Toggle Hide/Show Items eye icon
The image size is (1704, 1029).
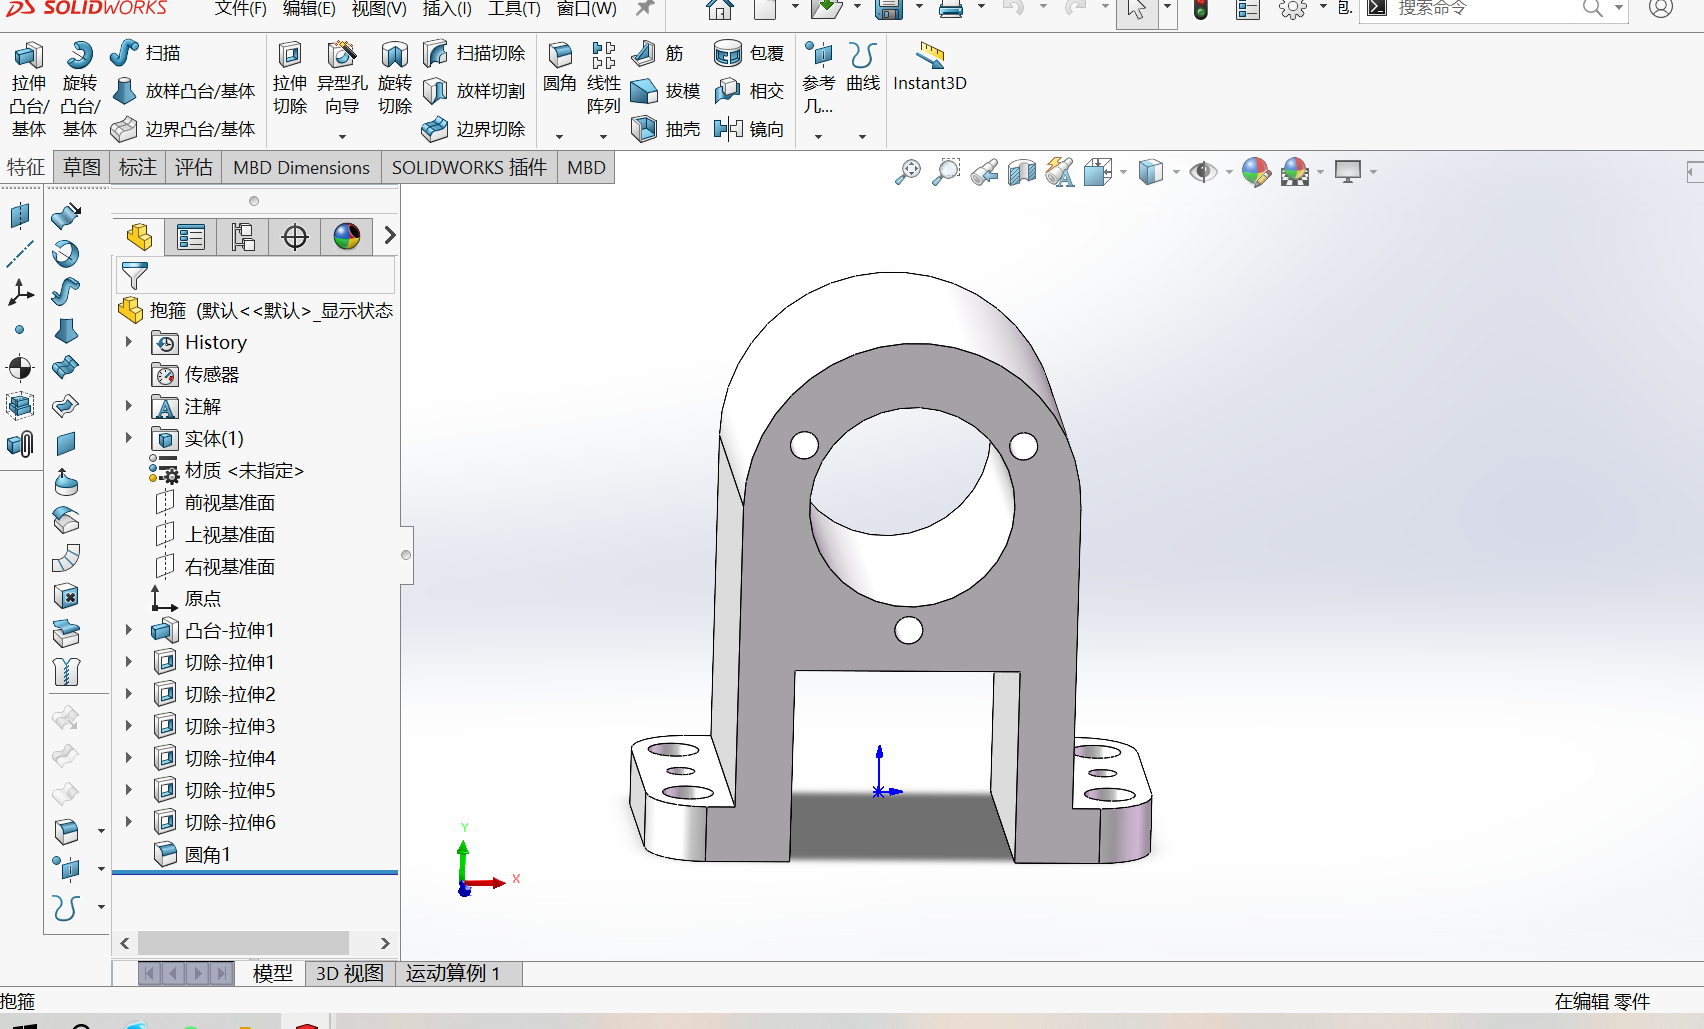click(x=1203, y=172)
